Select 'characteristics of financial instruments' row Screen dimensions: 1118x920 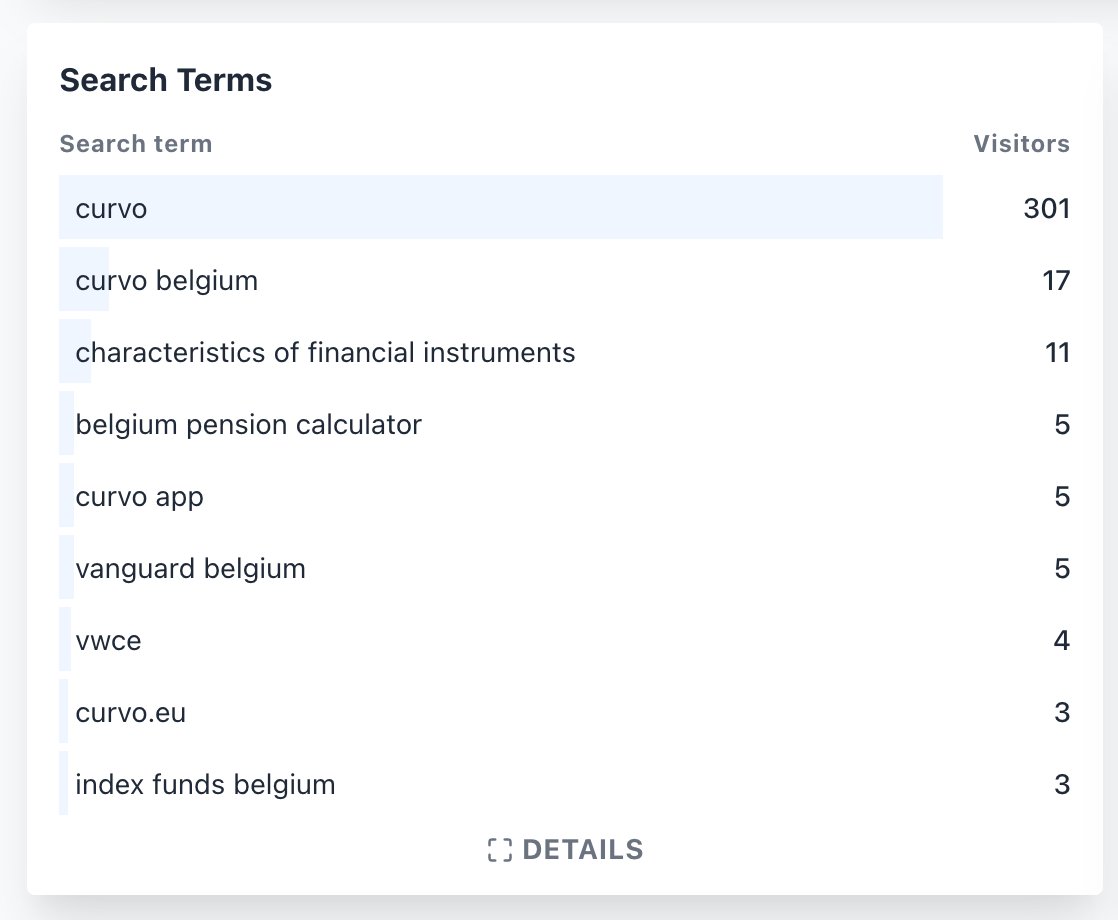click(325, 353)
